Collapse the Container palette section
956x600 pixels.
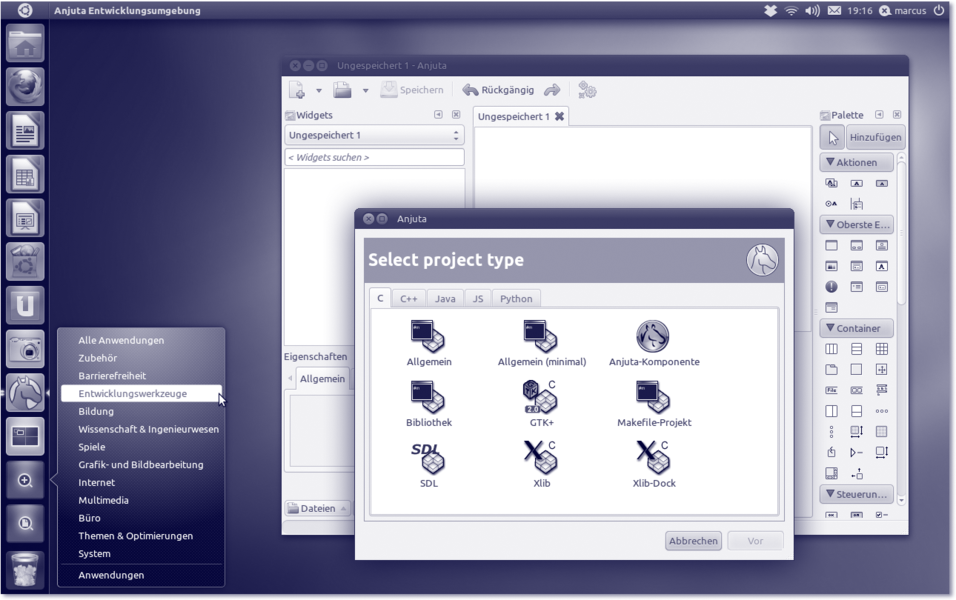(856, 328)
